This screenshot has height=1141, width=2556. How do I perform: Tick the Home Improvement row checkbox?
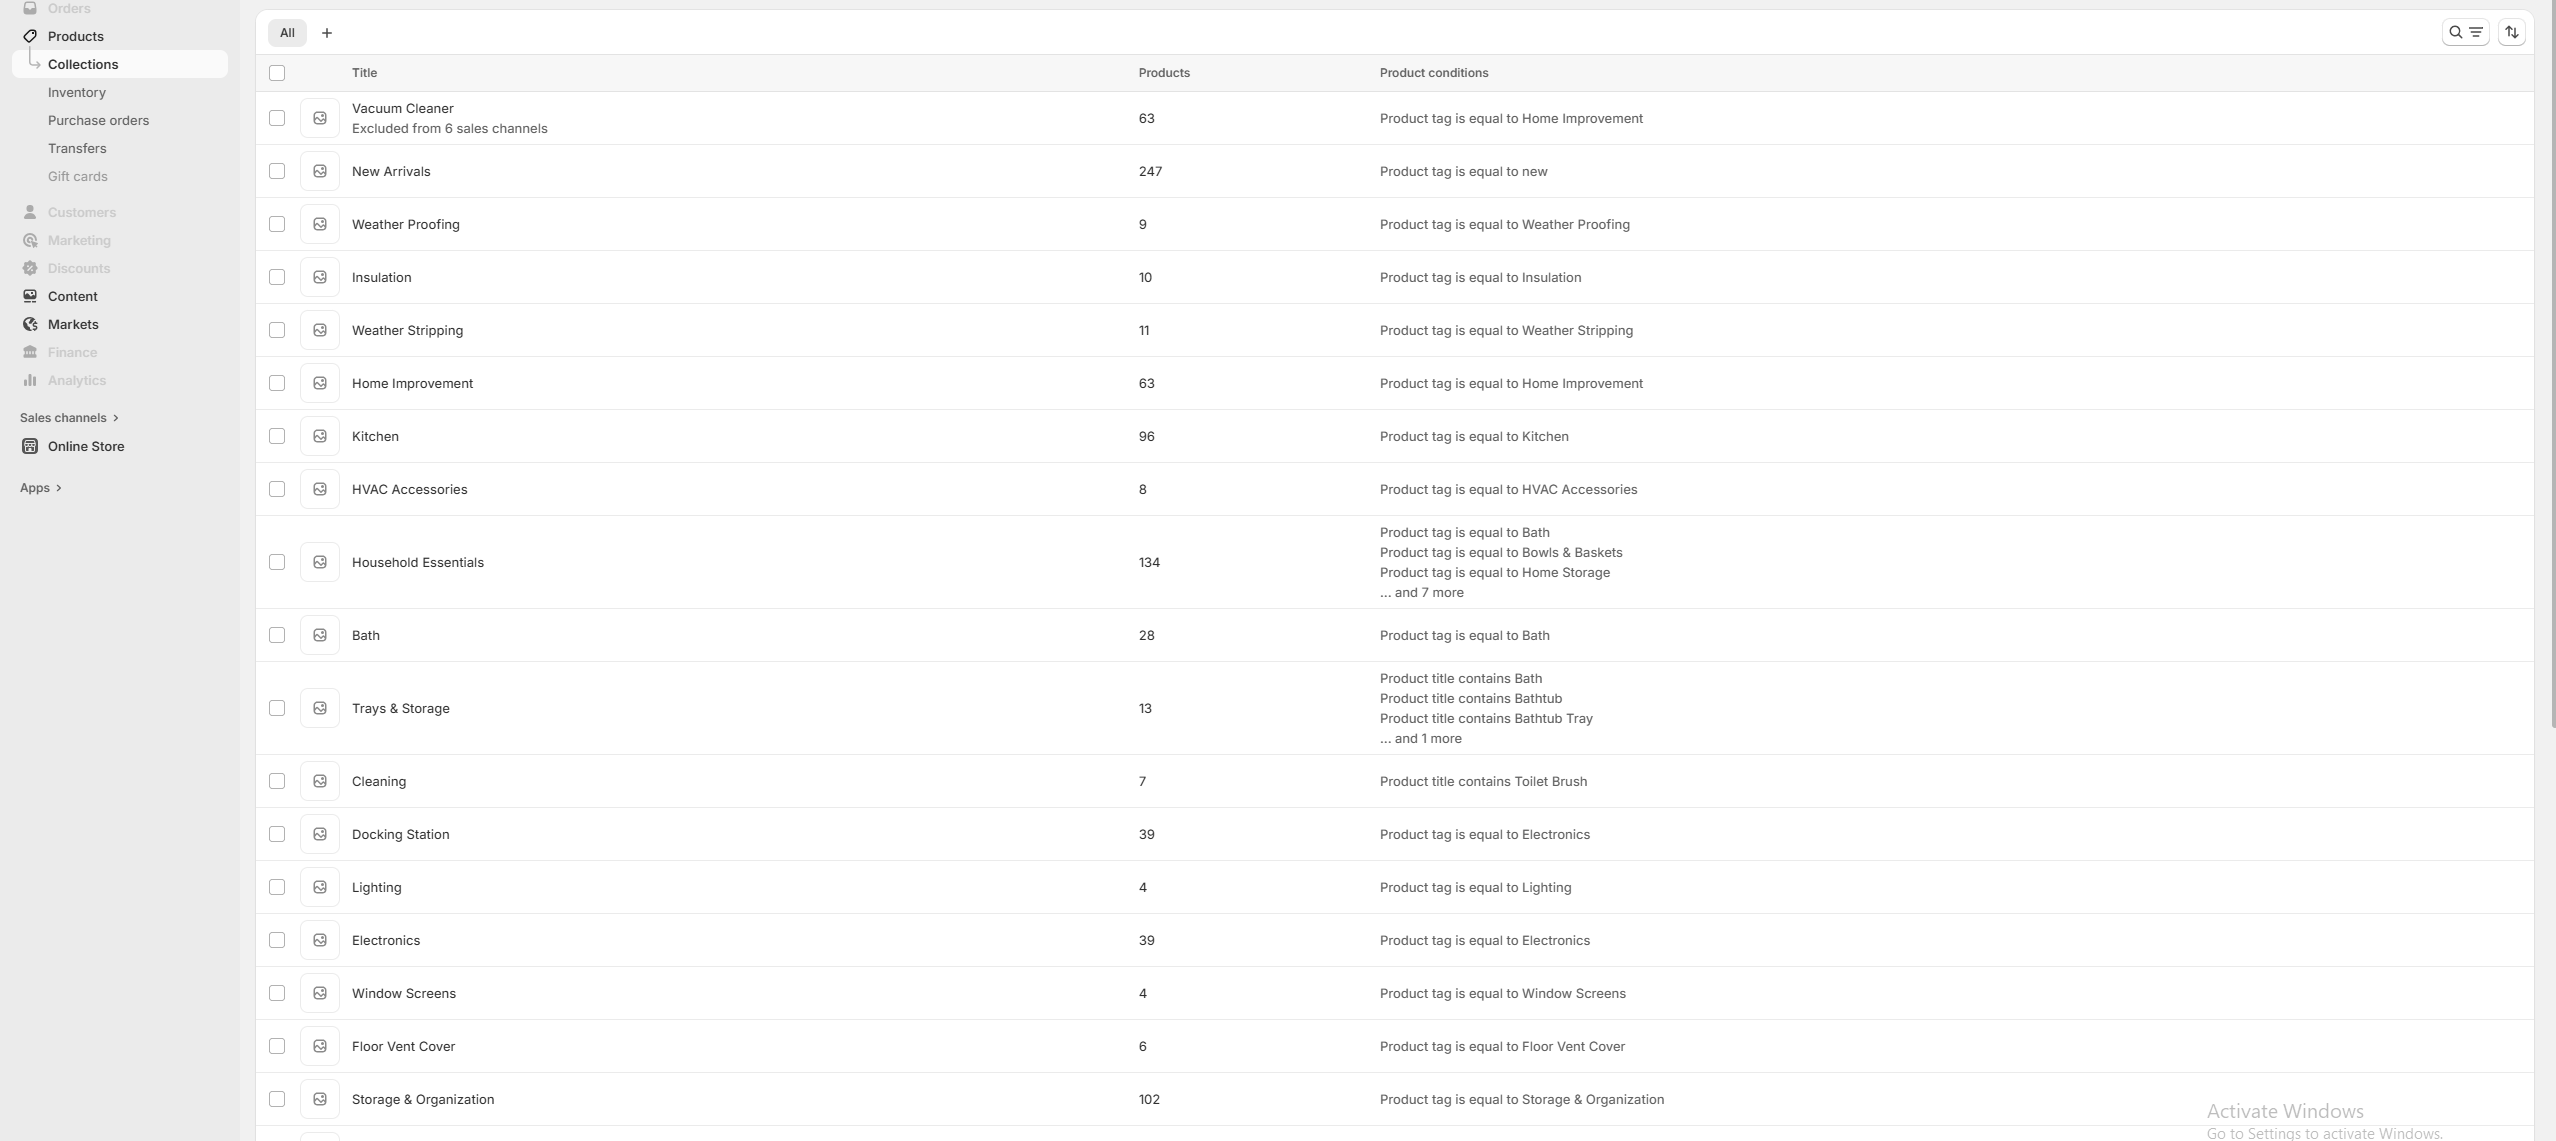click(277, 383)
